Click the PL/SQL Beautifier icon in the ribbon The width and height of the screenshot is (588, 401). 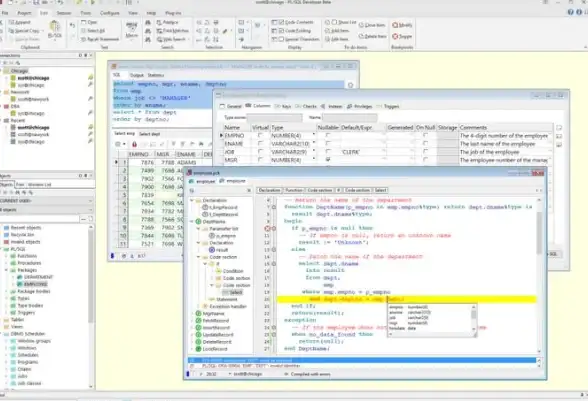coord(55,29)
